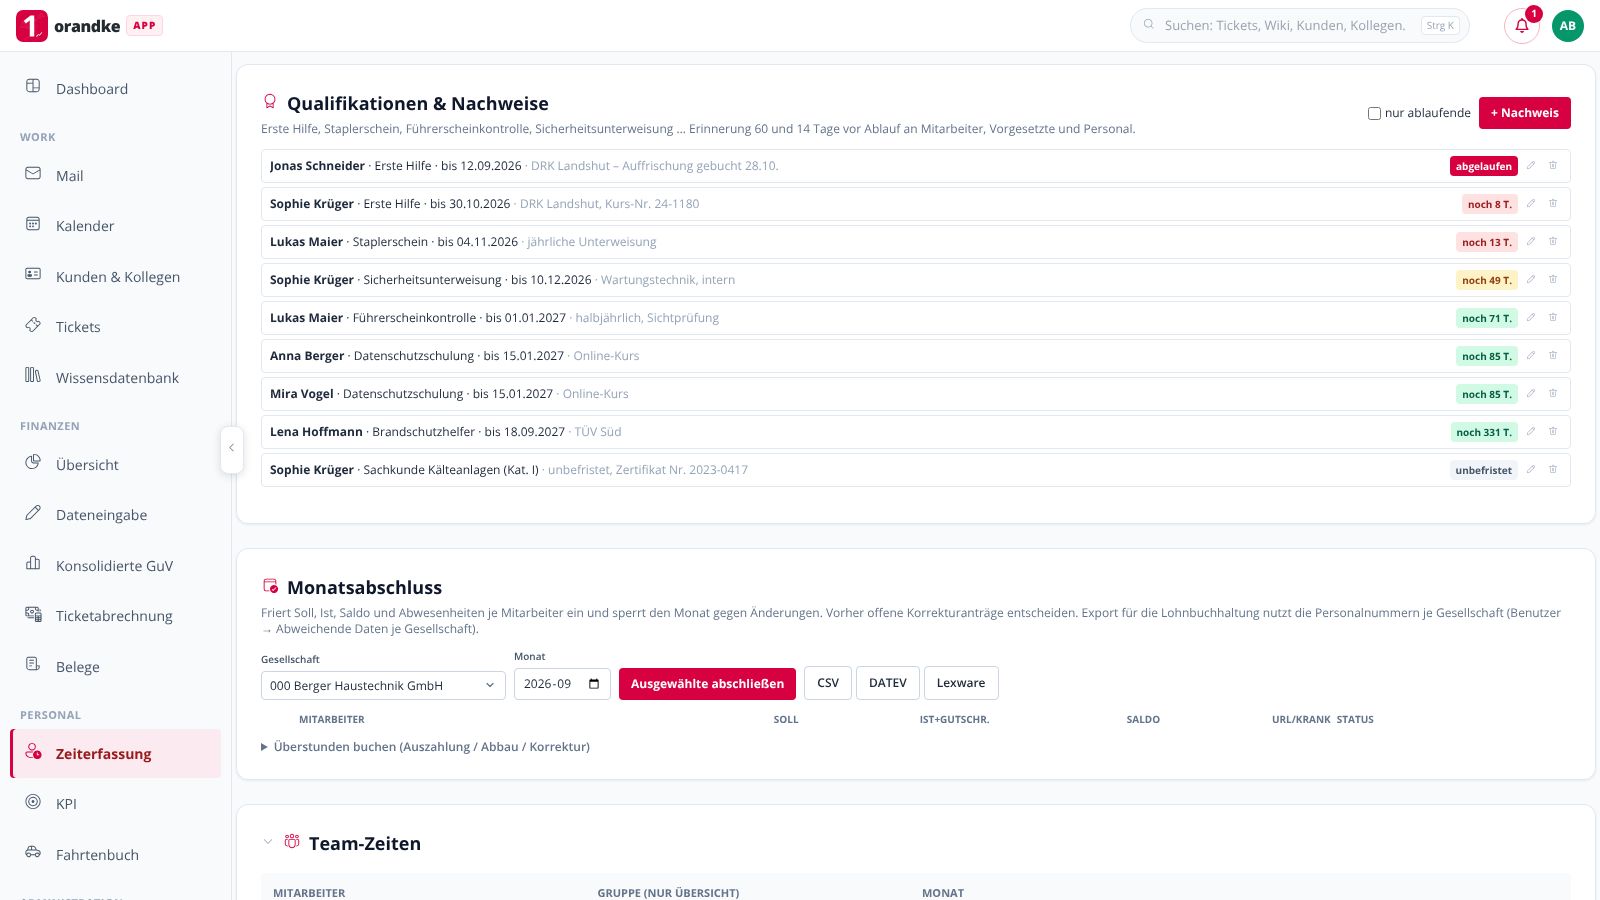Click the '+ Nachweis' button
Viewport: 1600px width, 900px height.
[1524, 113]
